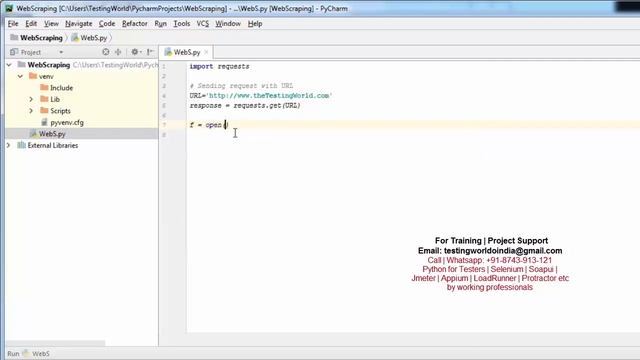Viewport: 640px width, 360px height.
Task: Open the Code menu
Action: click(107, 24)
